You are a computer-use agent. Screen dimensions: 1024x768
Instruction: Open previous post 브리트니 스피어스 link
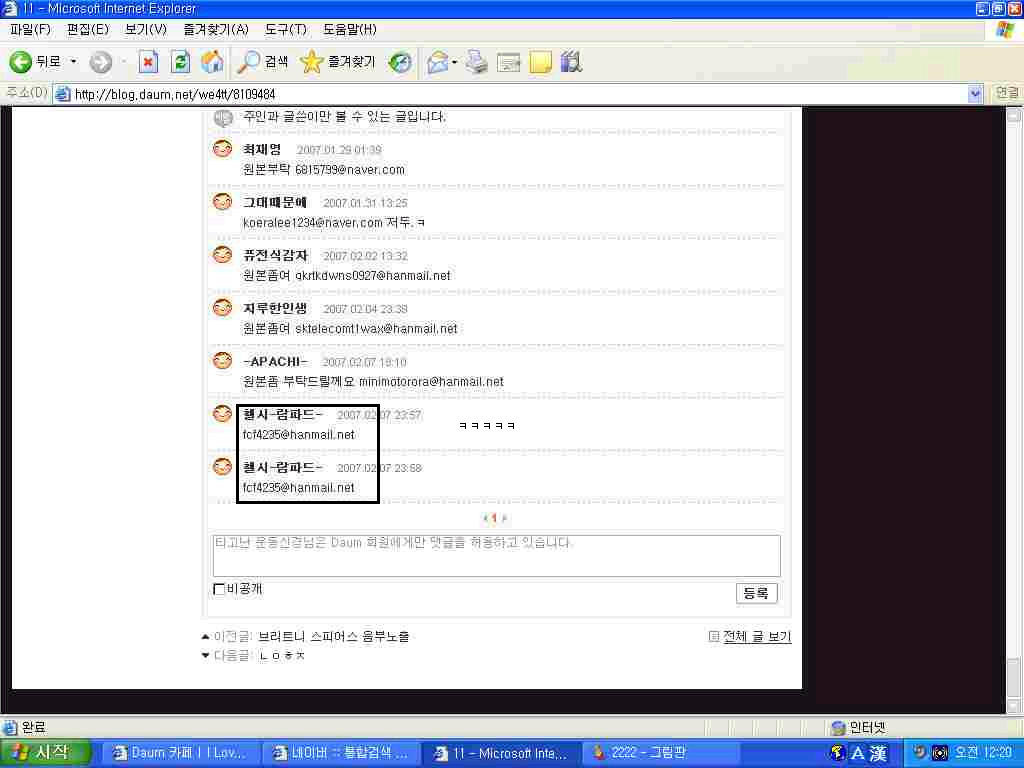pyautogui.click(x=334, y=636)
